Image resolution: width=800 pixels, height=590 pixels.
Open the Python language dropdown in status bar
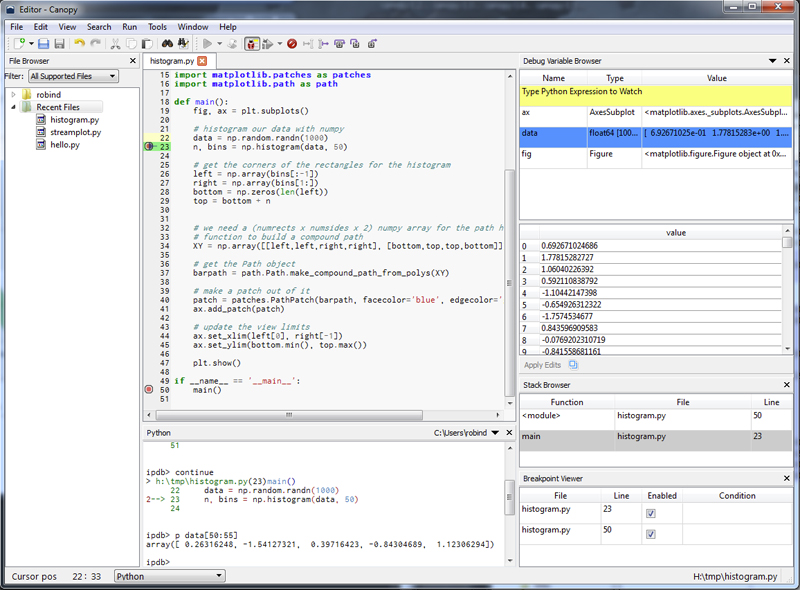click(169, 576)
